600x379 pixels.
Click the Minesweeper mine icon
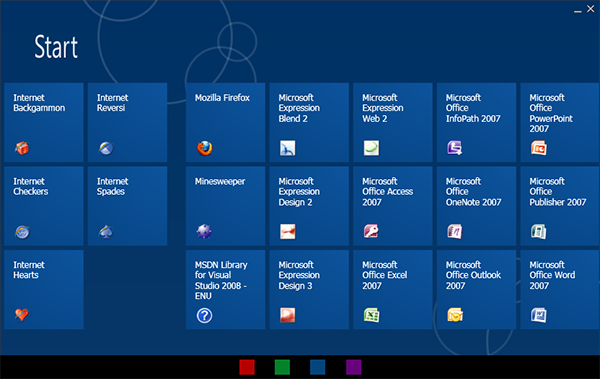(204, 231)
